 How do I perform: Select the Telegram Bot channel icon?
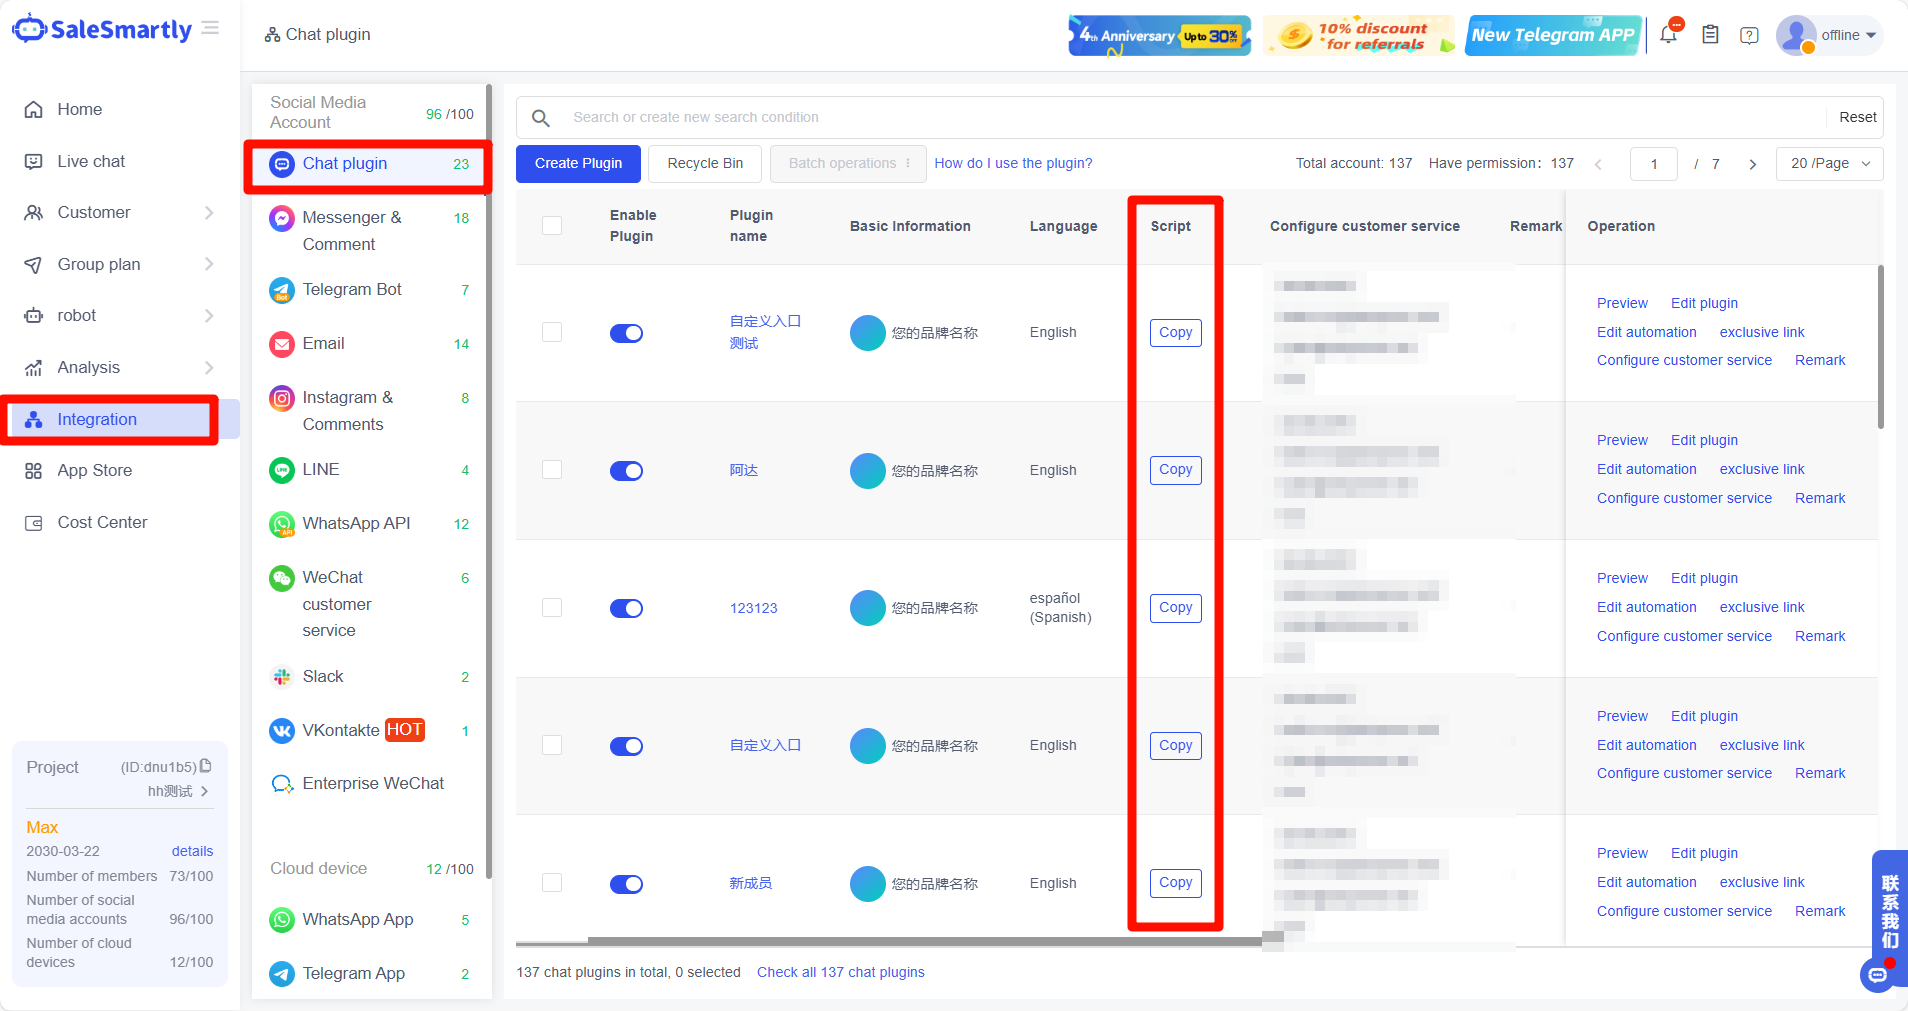281,290
